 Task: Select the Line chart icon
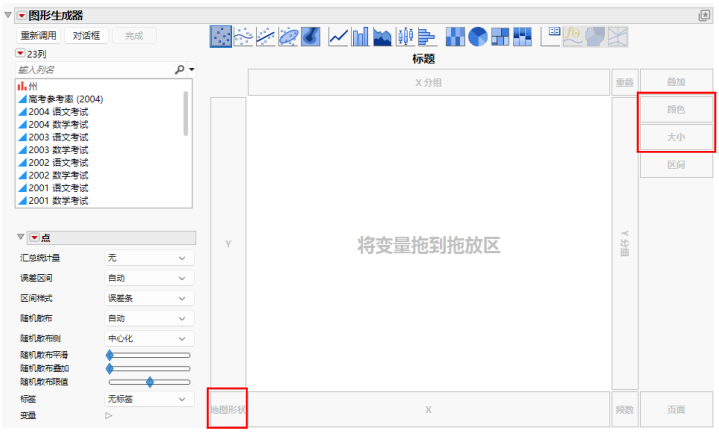click(338, 36)
